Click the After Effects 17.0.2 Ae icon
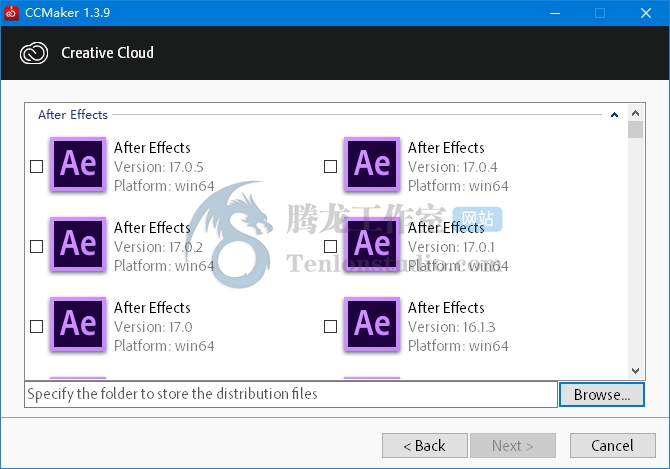Image resolution: width=670 pixels, height=469 pixels. click(78, 244)
